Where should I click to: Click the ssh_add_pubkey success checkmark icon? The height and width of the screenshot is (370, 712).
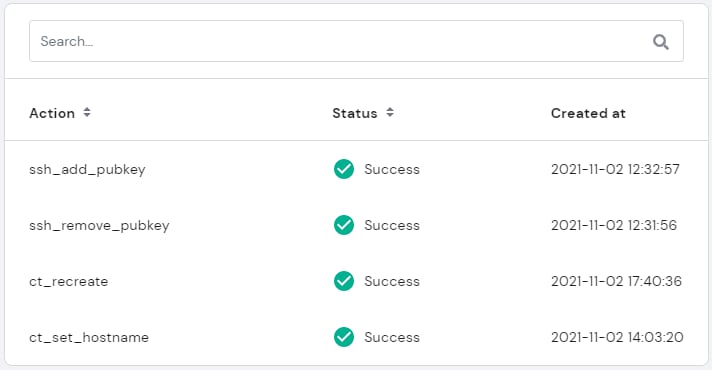click(x=344, y=169)
